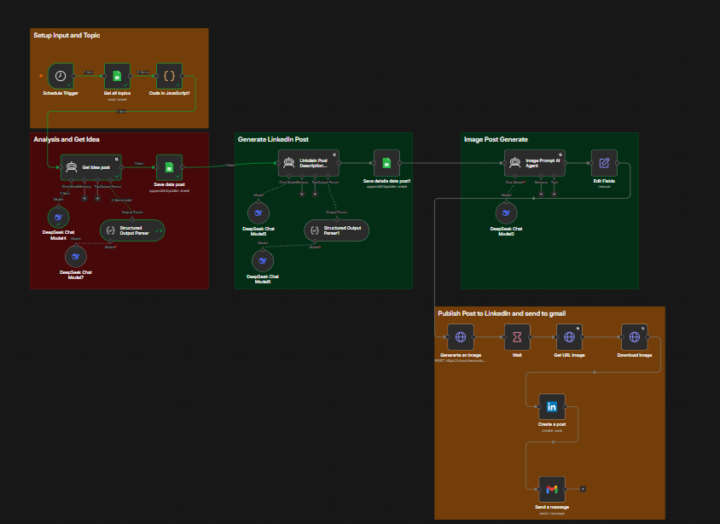The height and width of the screenshot is (524, 720).
Task: Open the Structured Output Parser node
Action: coord(132,231)
